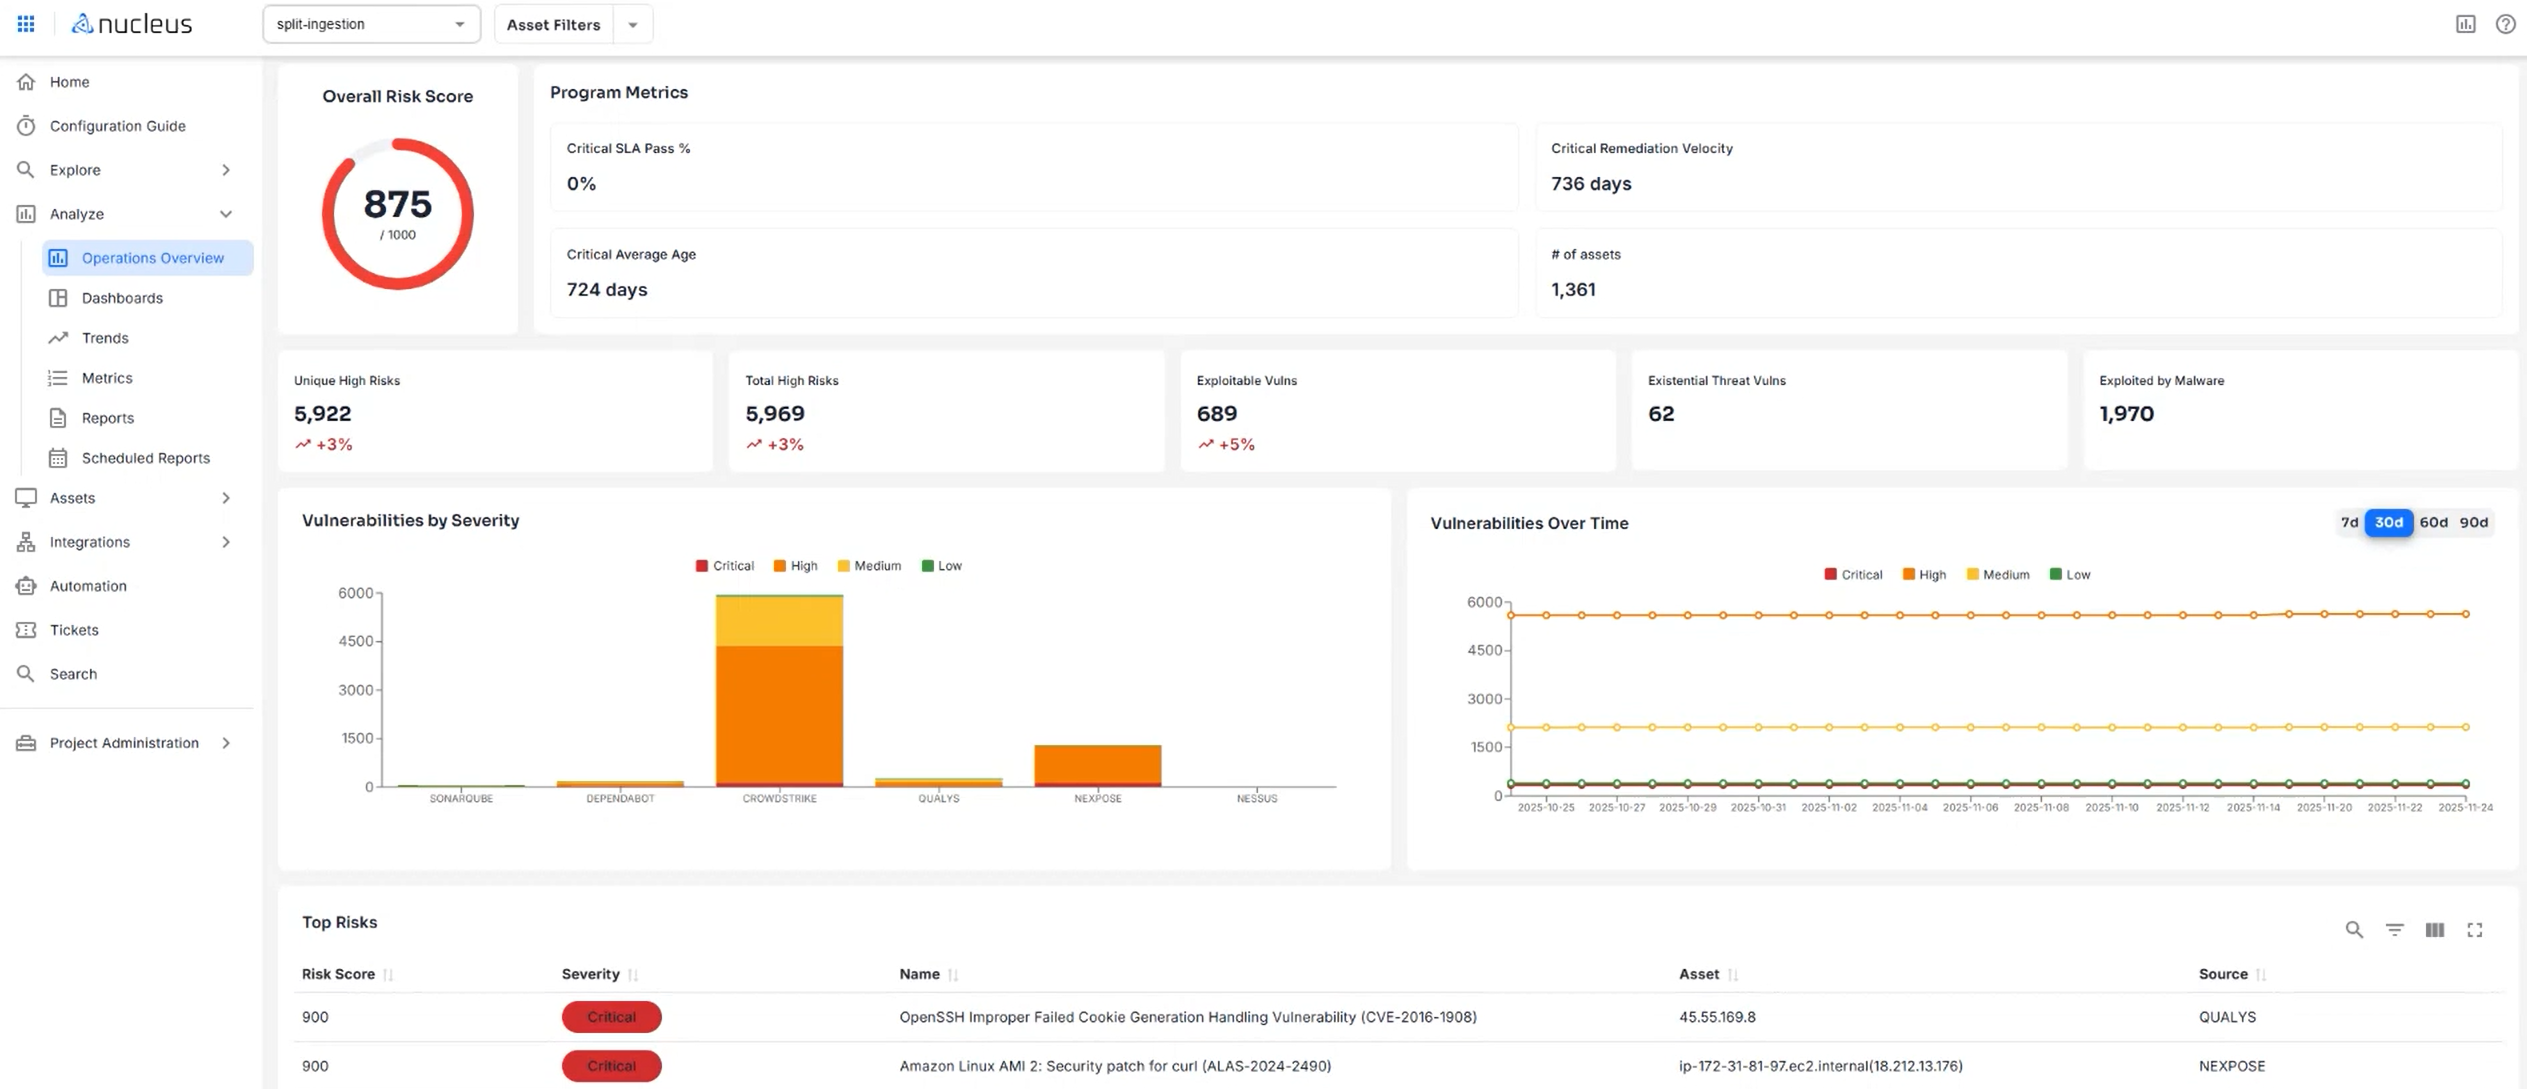Screen dimensions: 2527x1089
Task: Collapse the Analyze section chevron
Action: 226,214
